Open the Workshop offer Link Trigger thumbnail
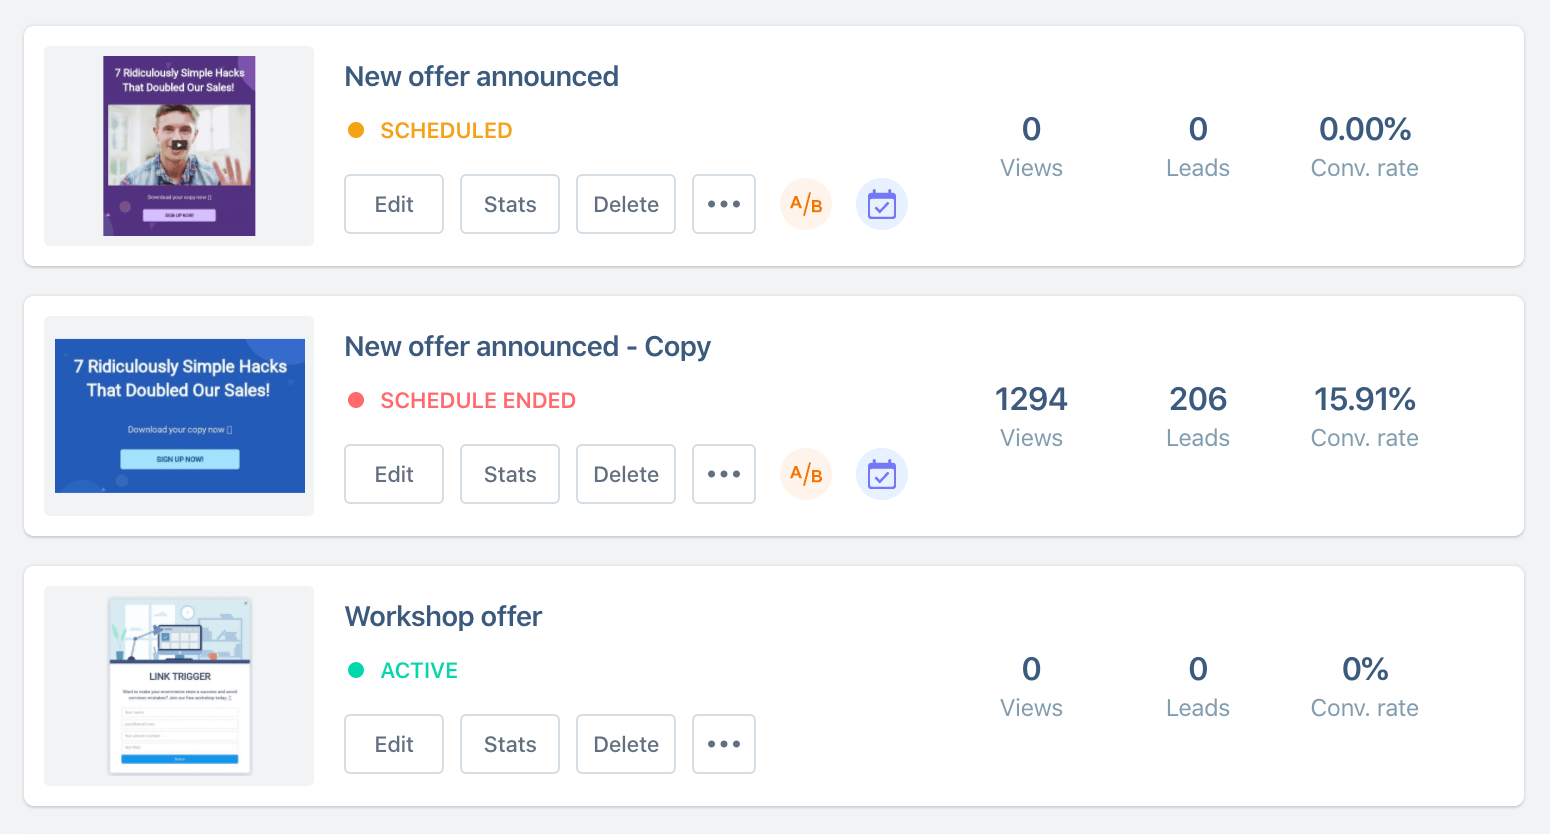Viewport: 1550px width, 834px height. coord(180,686)
